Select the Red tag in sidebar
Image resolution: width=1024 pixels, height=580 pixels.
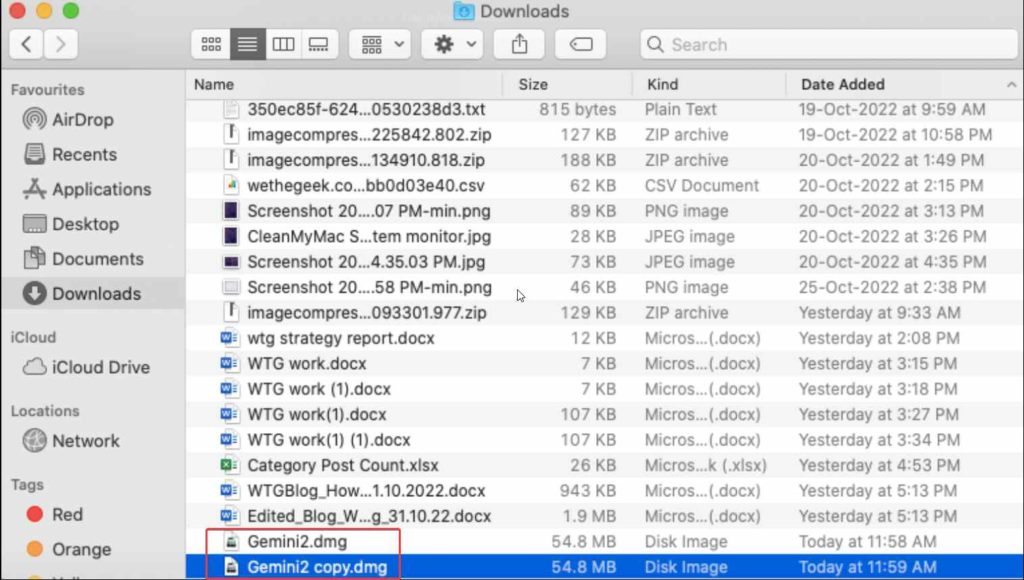coord(67,514)
